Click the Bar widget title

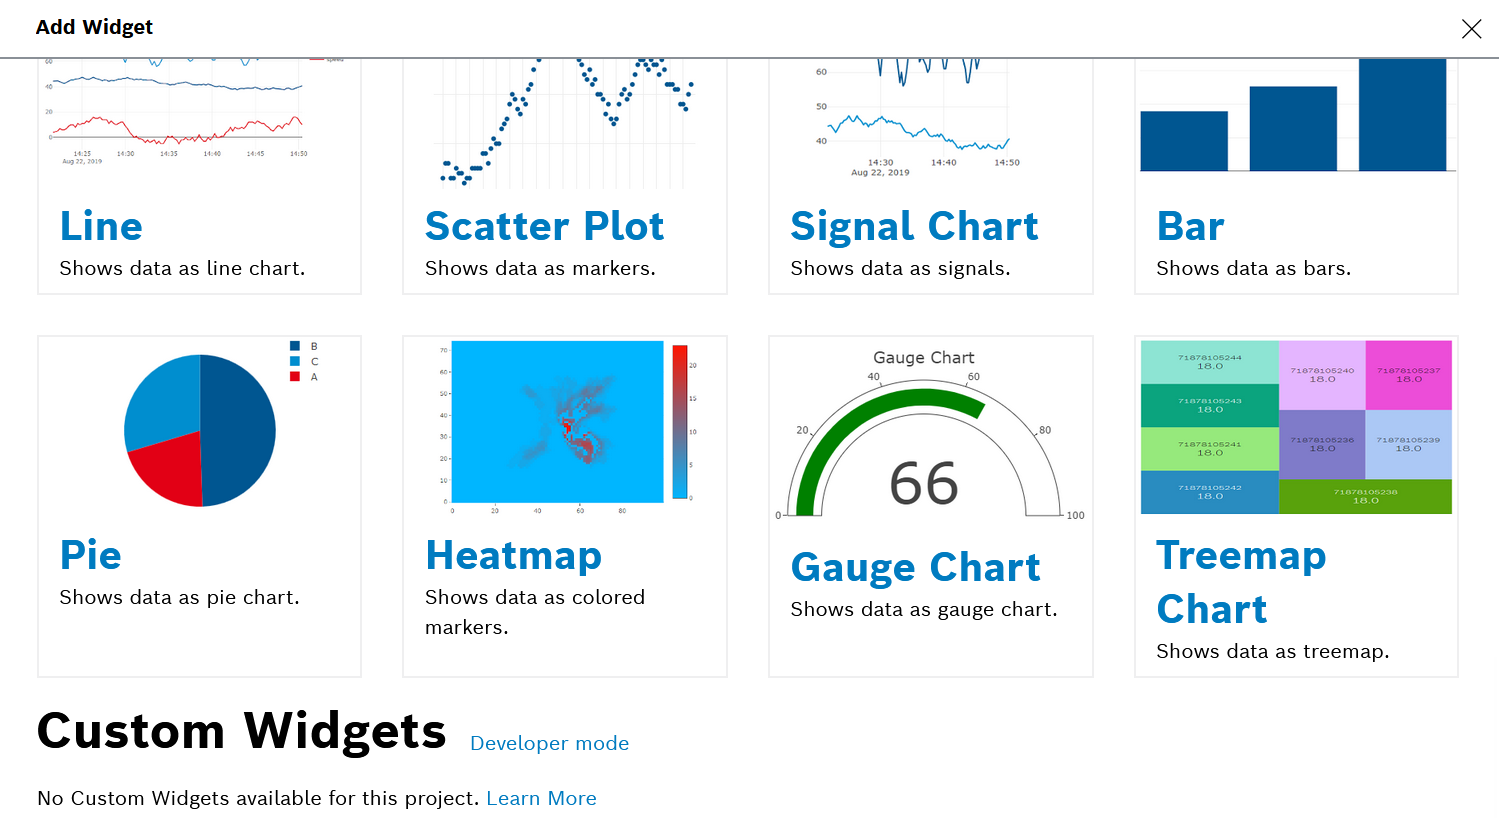coord(1190,226)
